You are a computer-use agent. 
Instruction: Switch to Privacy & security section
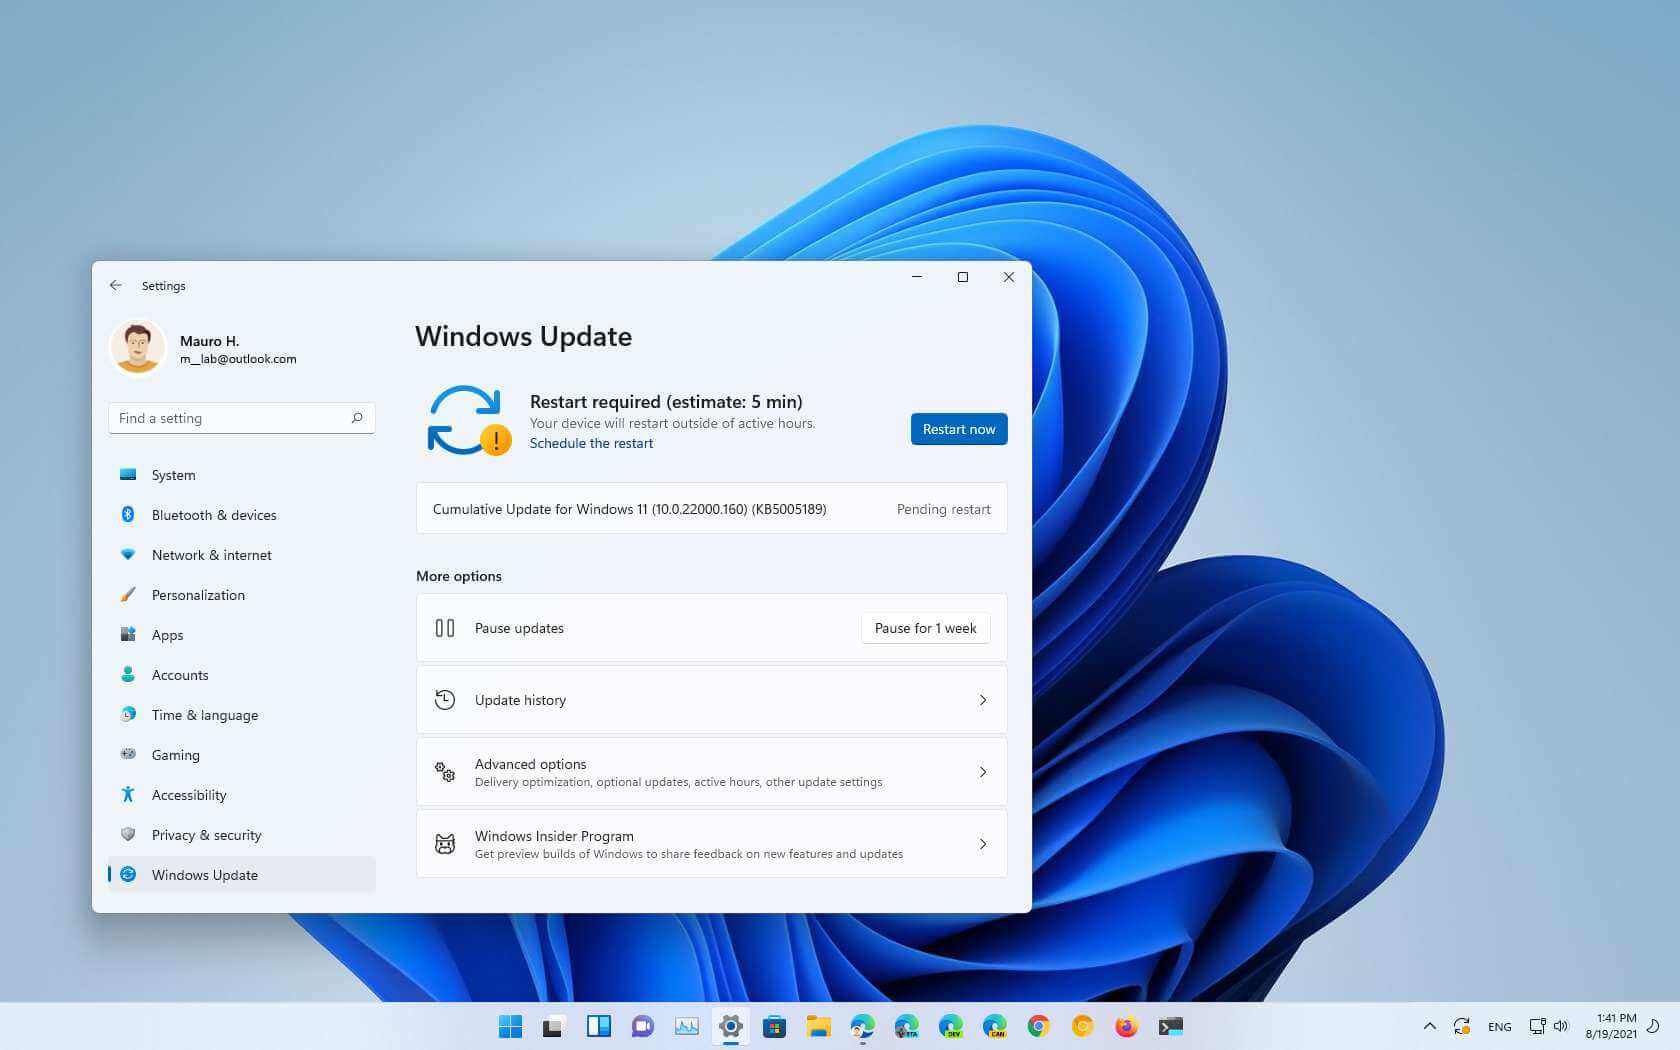coord(206,835)
